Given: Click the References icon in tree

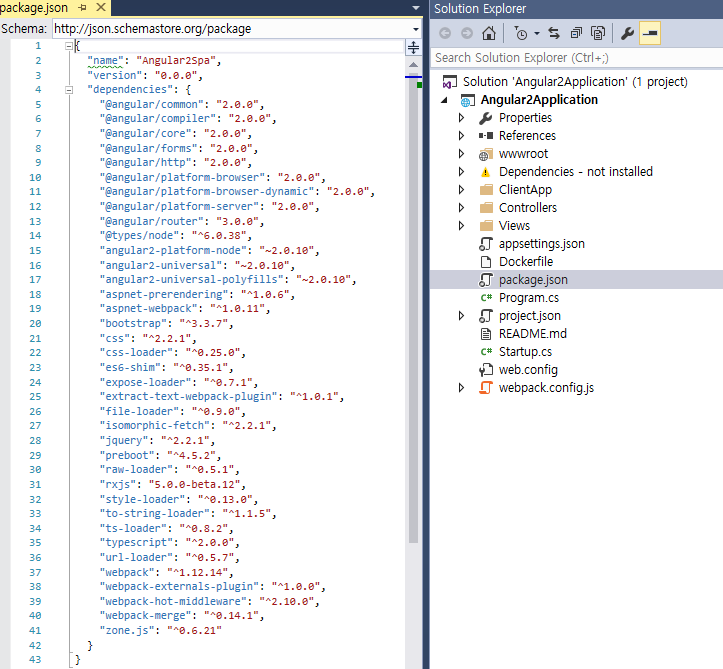Looking at the screenshot, I should point(486,136).
